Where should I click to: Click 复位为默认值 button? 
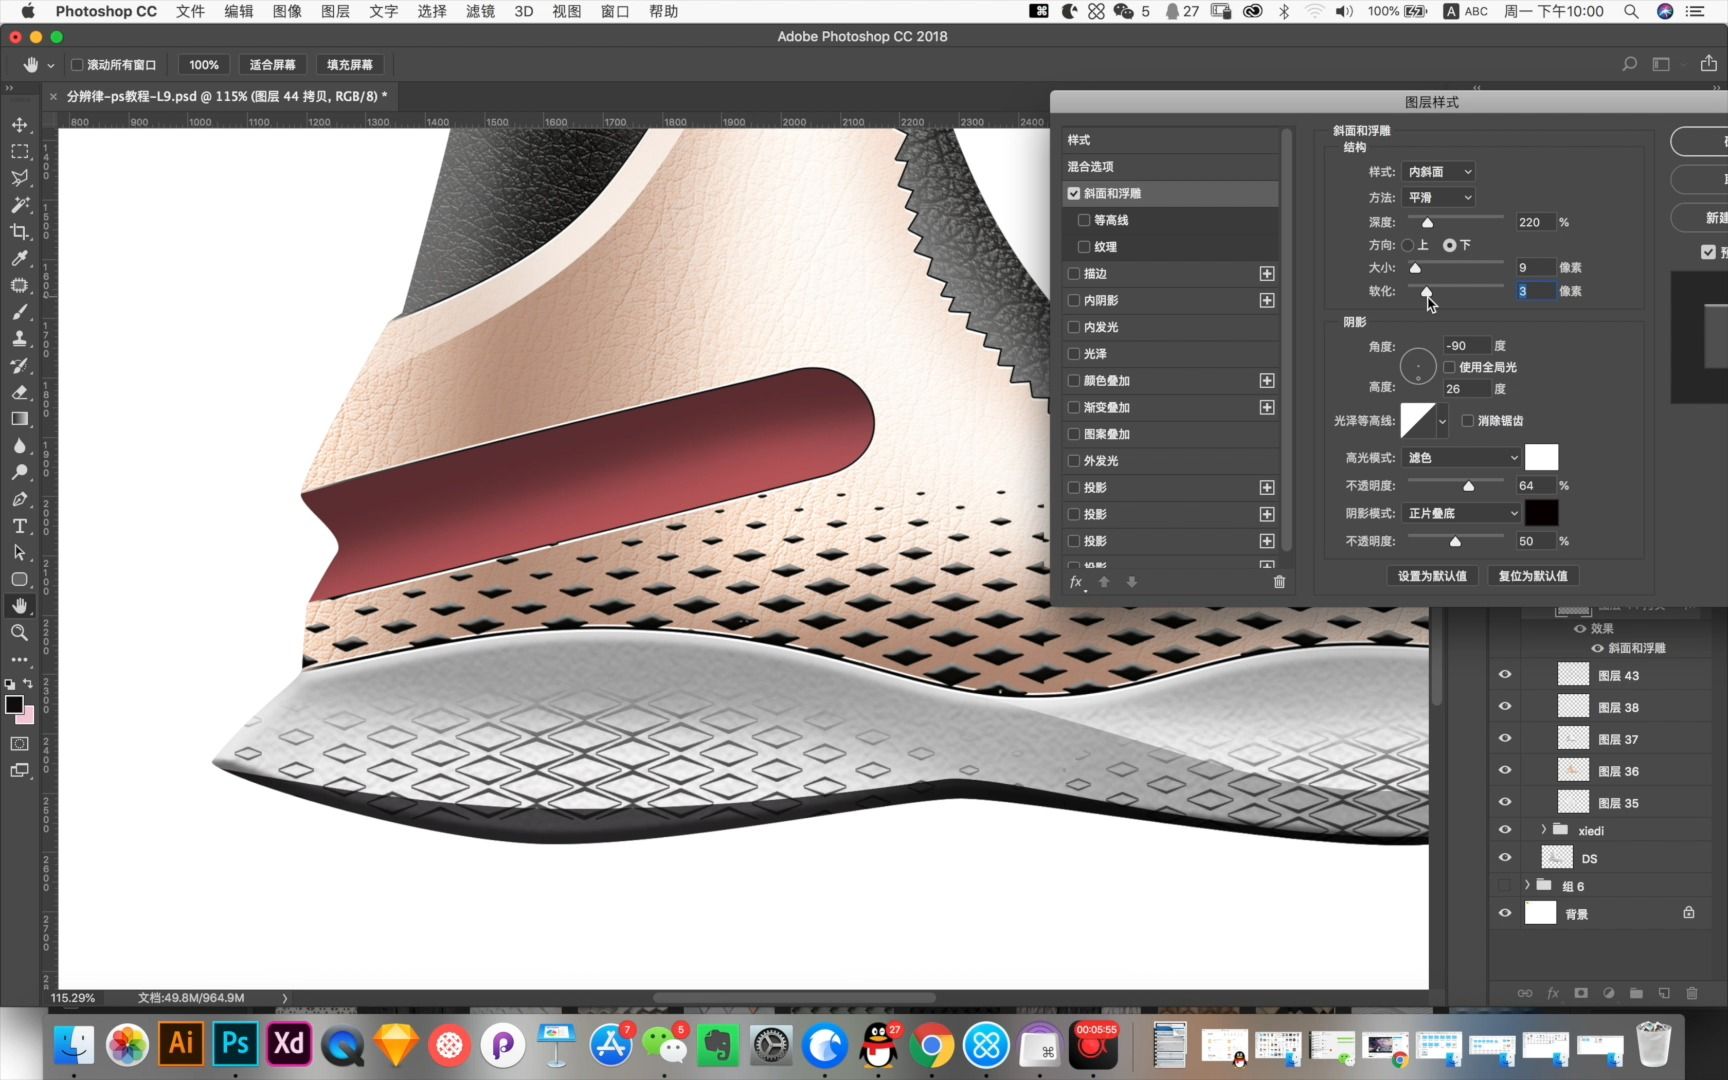(x=1533, y=576)
